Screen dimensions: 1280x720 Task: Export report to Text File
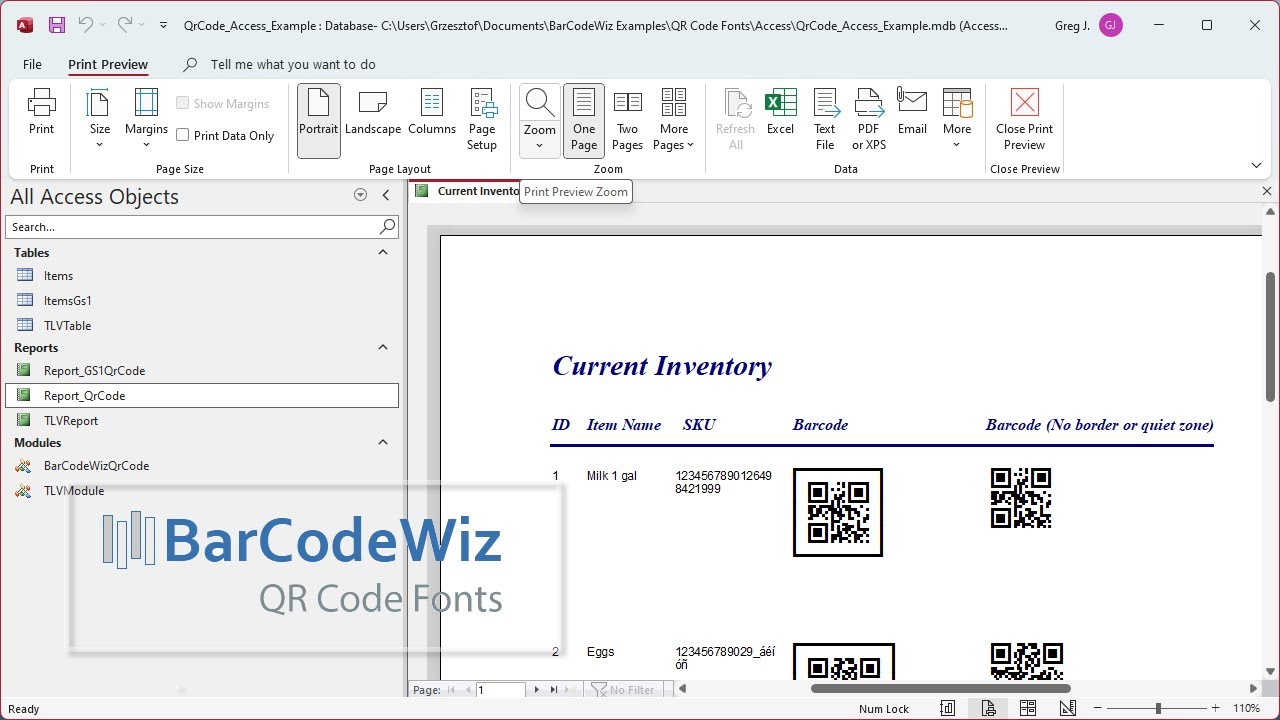click(825, 120)
